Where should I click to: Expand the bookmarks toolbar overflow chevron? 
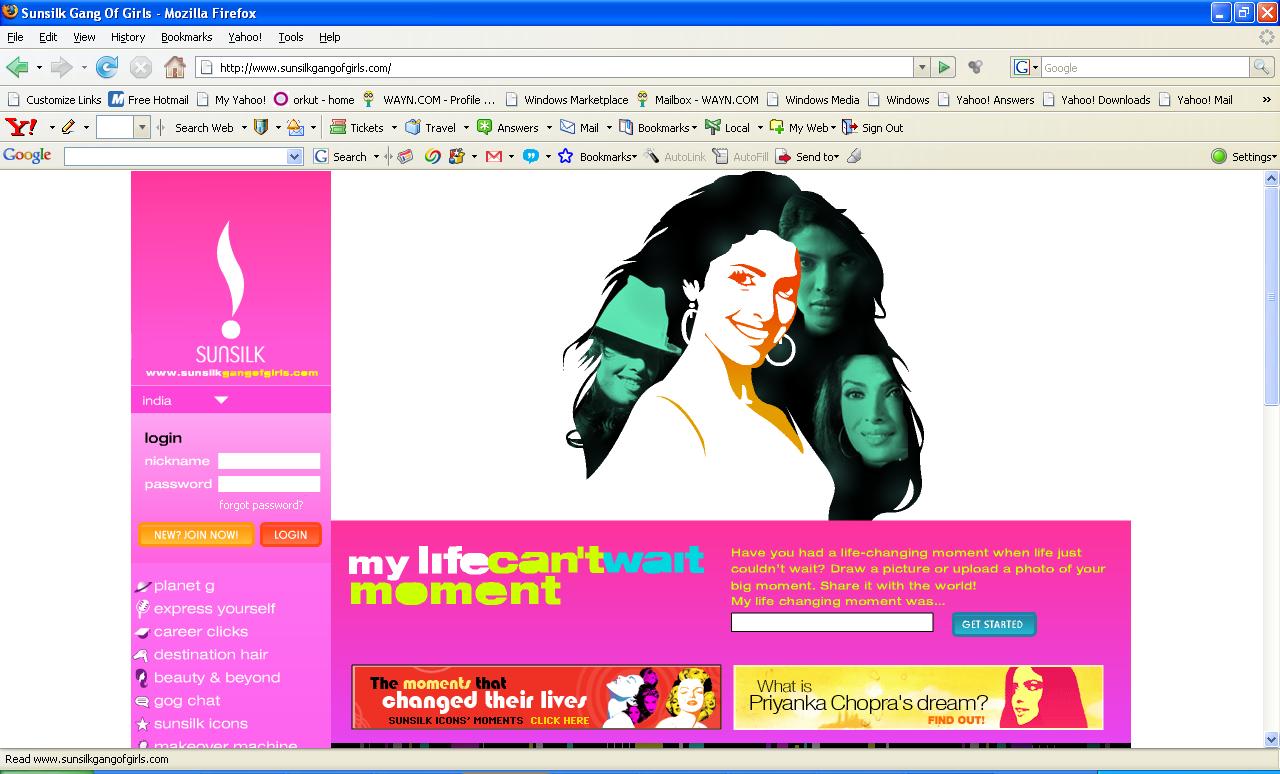pos(1266,99)
